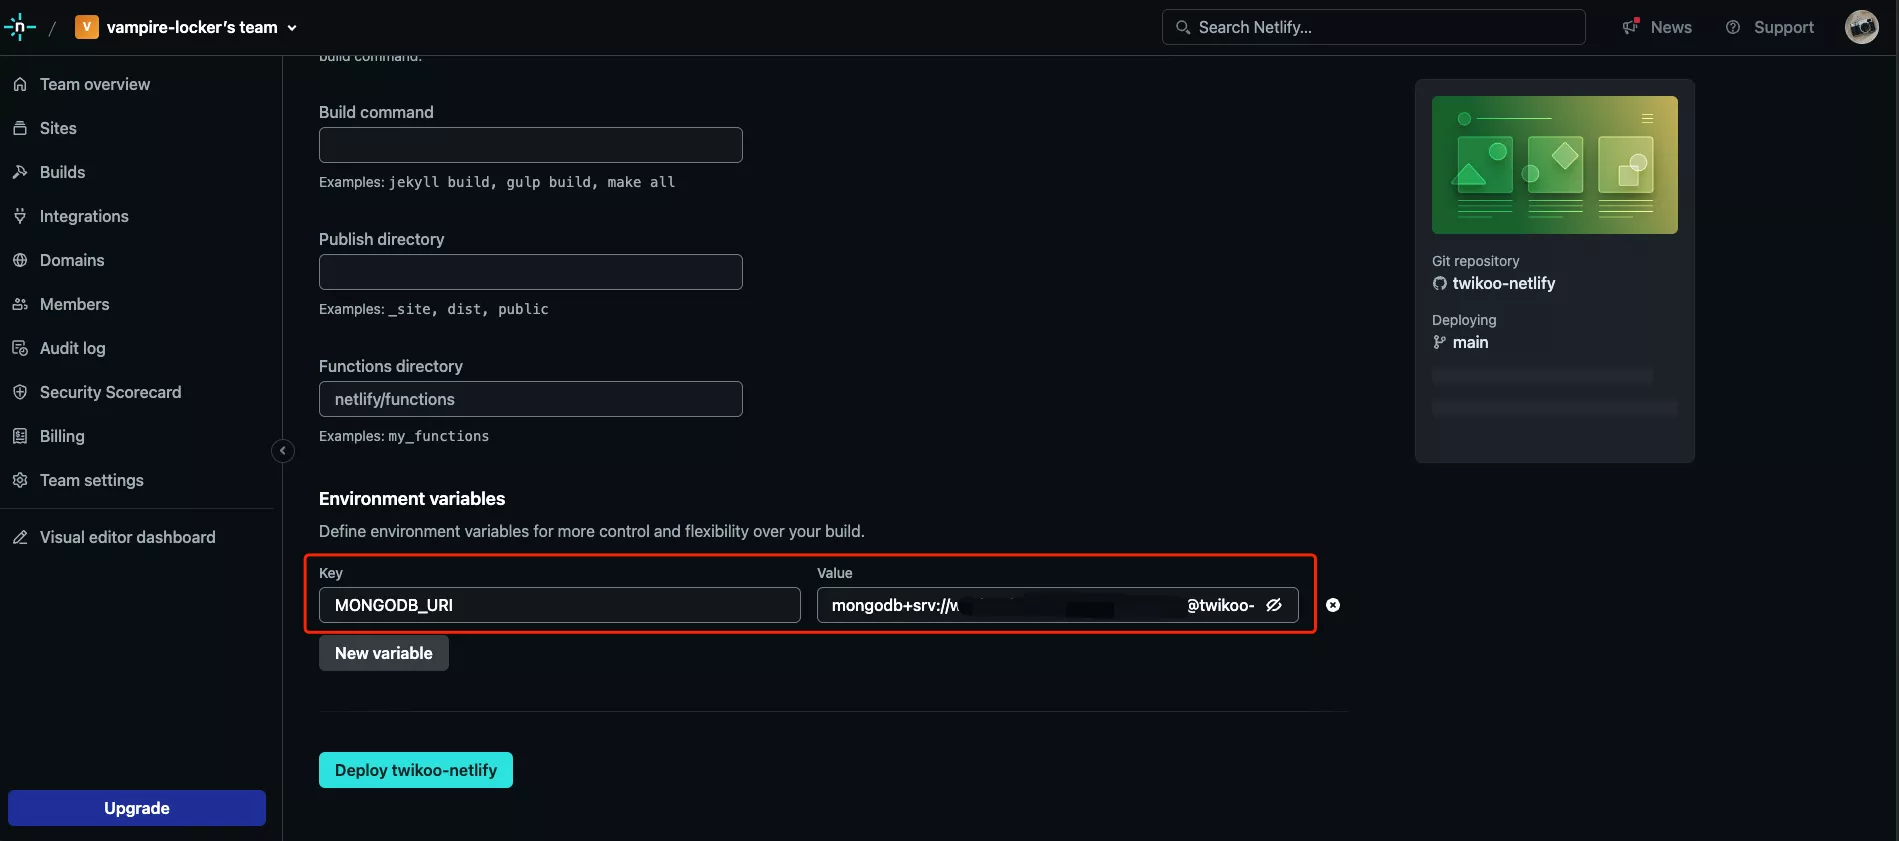The image size is (1899, 841).
Task: Click the Integrations plug icon
Action: click(20, 216)
